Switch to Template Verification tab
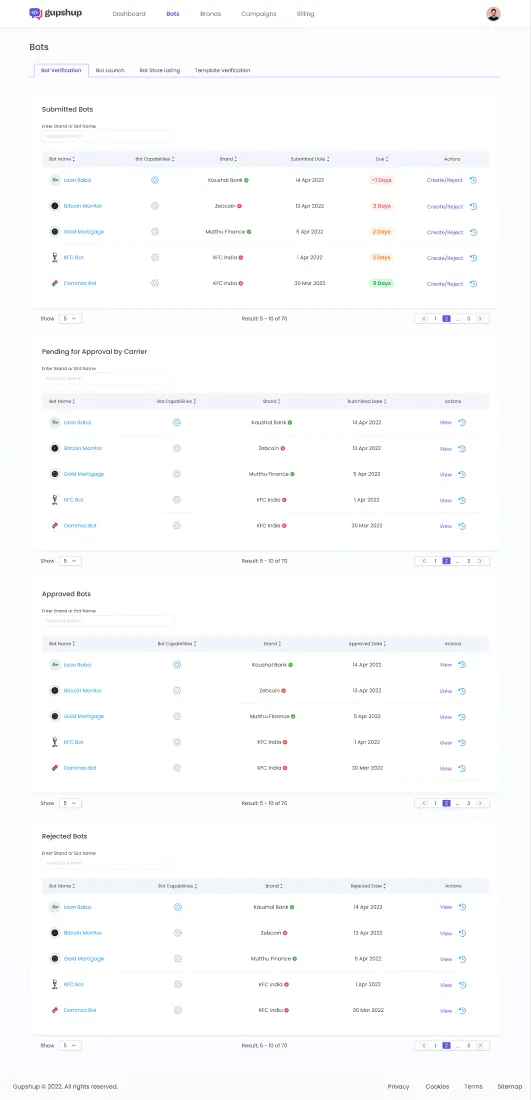531x1100 pixels. (222, 70)
